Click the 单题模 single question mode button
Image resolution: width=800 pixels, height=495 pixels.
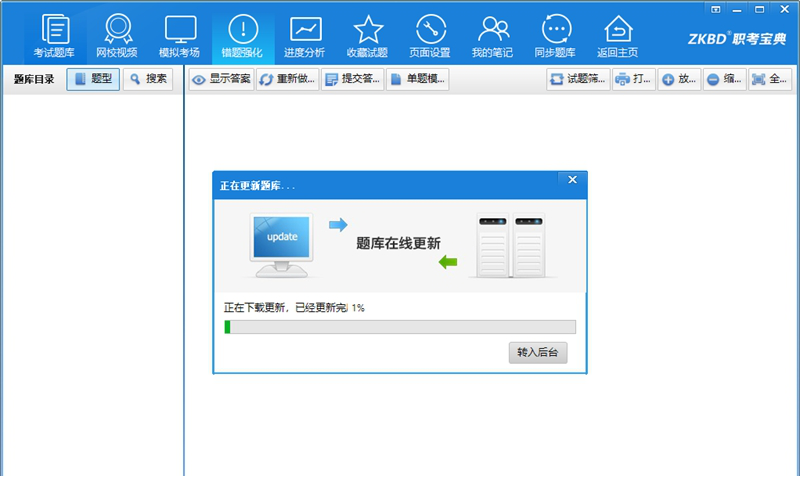(418, 79)
